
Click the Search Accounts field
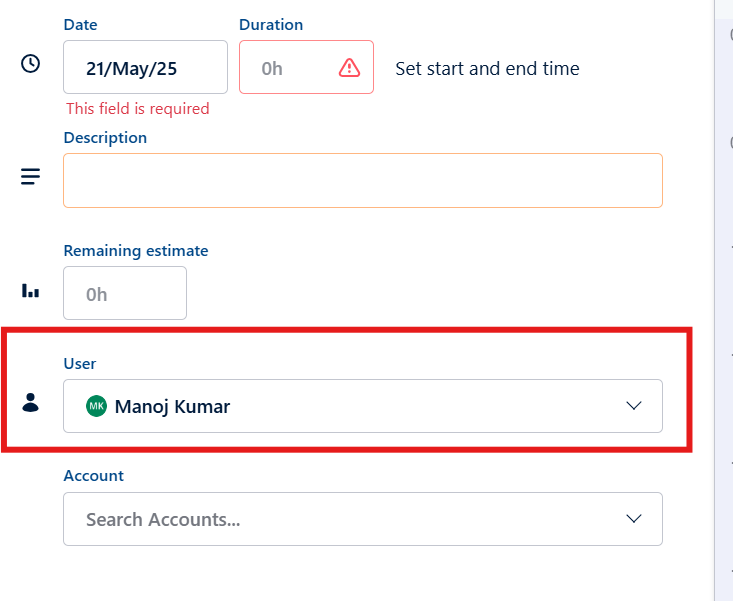coord(340,519)
